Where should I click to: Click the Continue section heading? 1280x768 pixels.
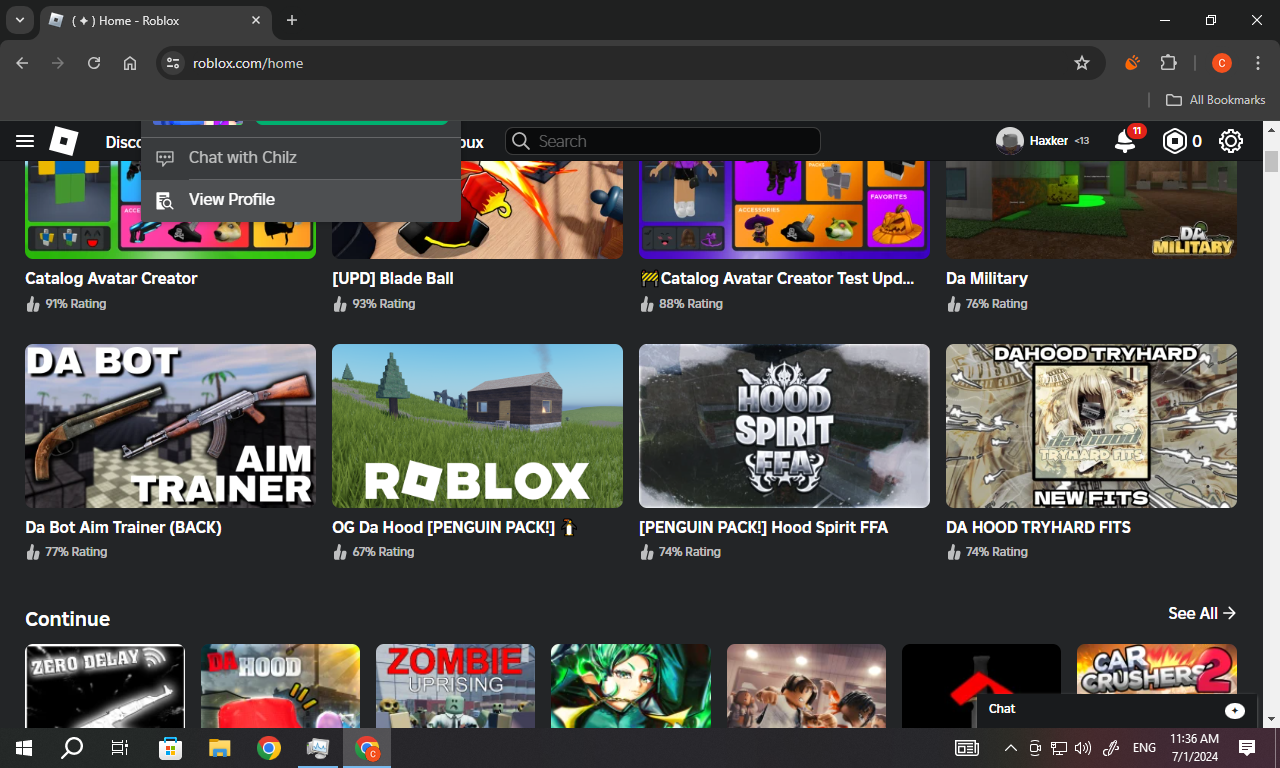(x=67, y=619)
